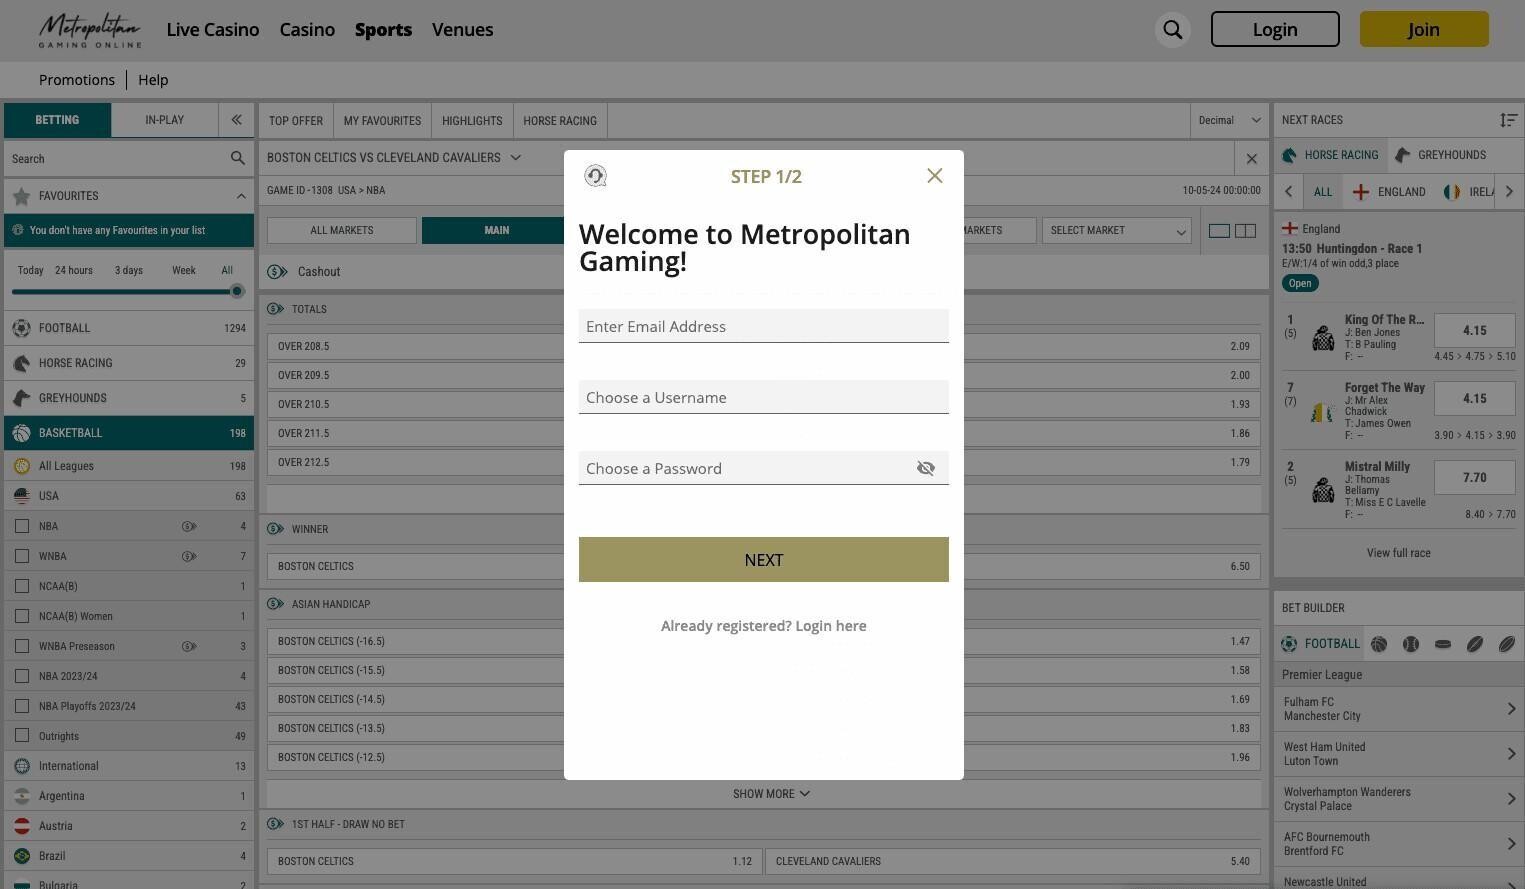
Task: Open the Decimal odds format dropdown
Action: tap(1229, 120)
